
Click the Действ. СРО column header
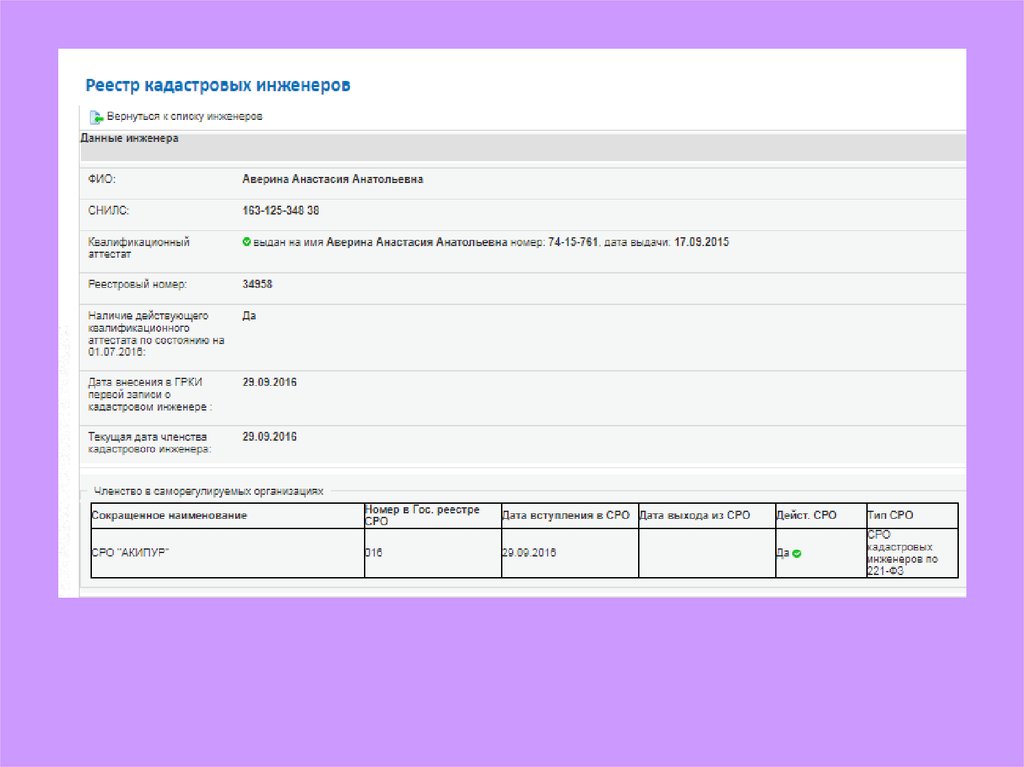coord(806,516)
